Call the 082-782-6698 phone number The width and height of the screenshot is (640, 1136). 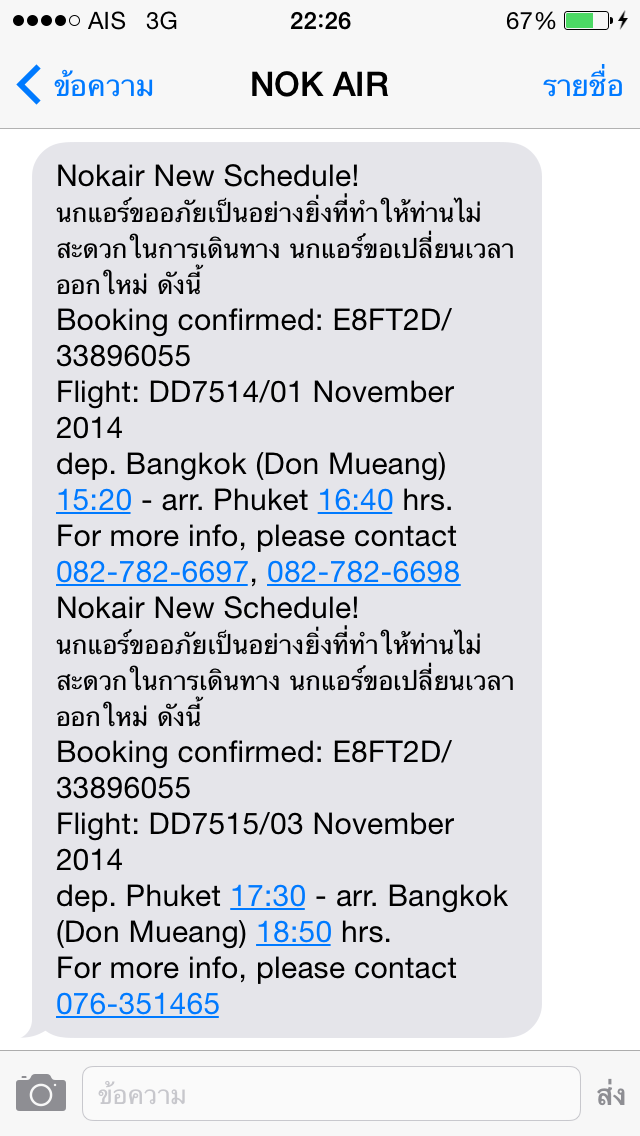point(364,572)
